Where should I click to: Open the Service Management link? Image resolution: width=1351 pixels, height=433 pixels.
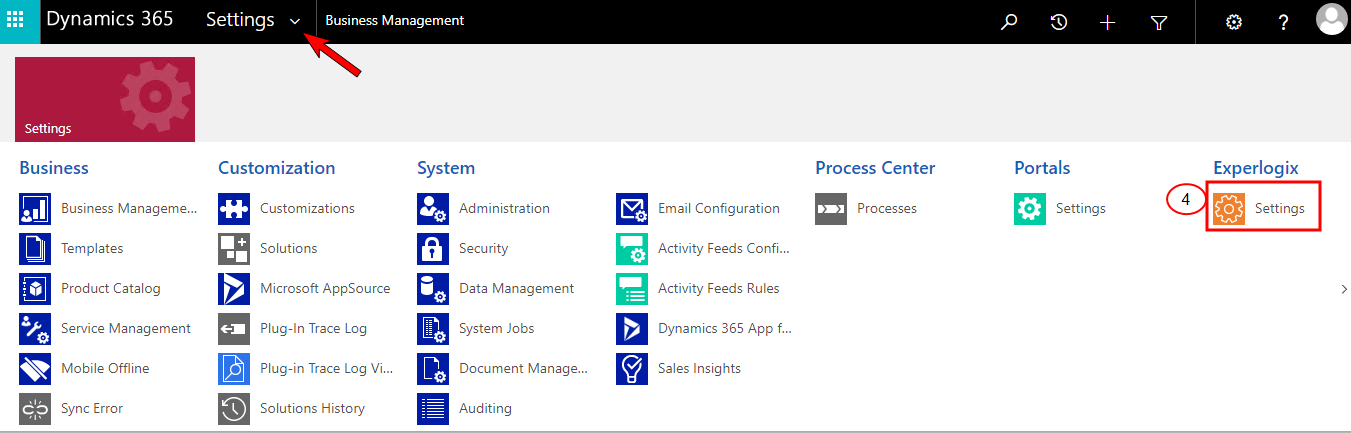click(x=126, y=329)
